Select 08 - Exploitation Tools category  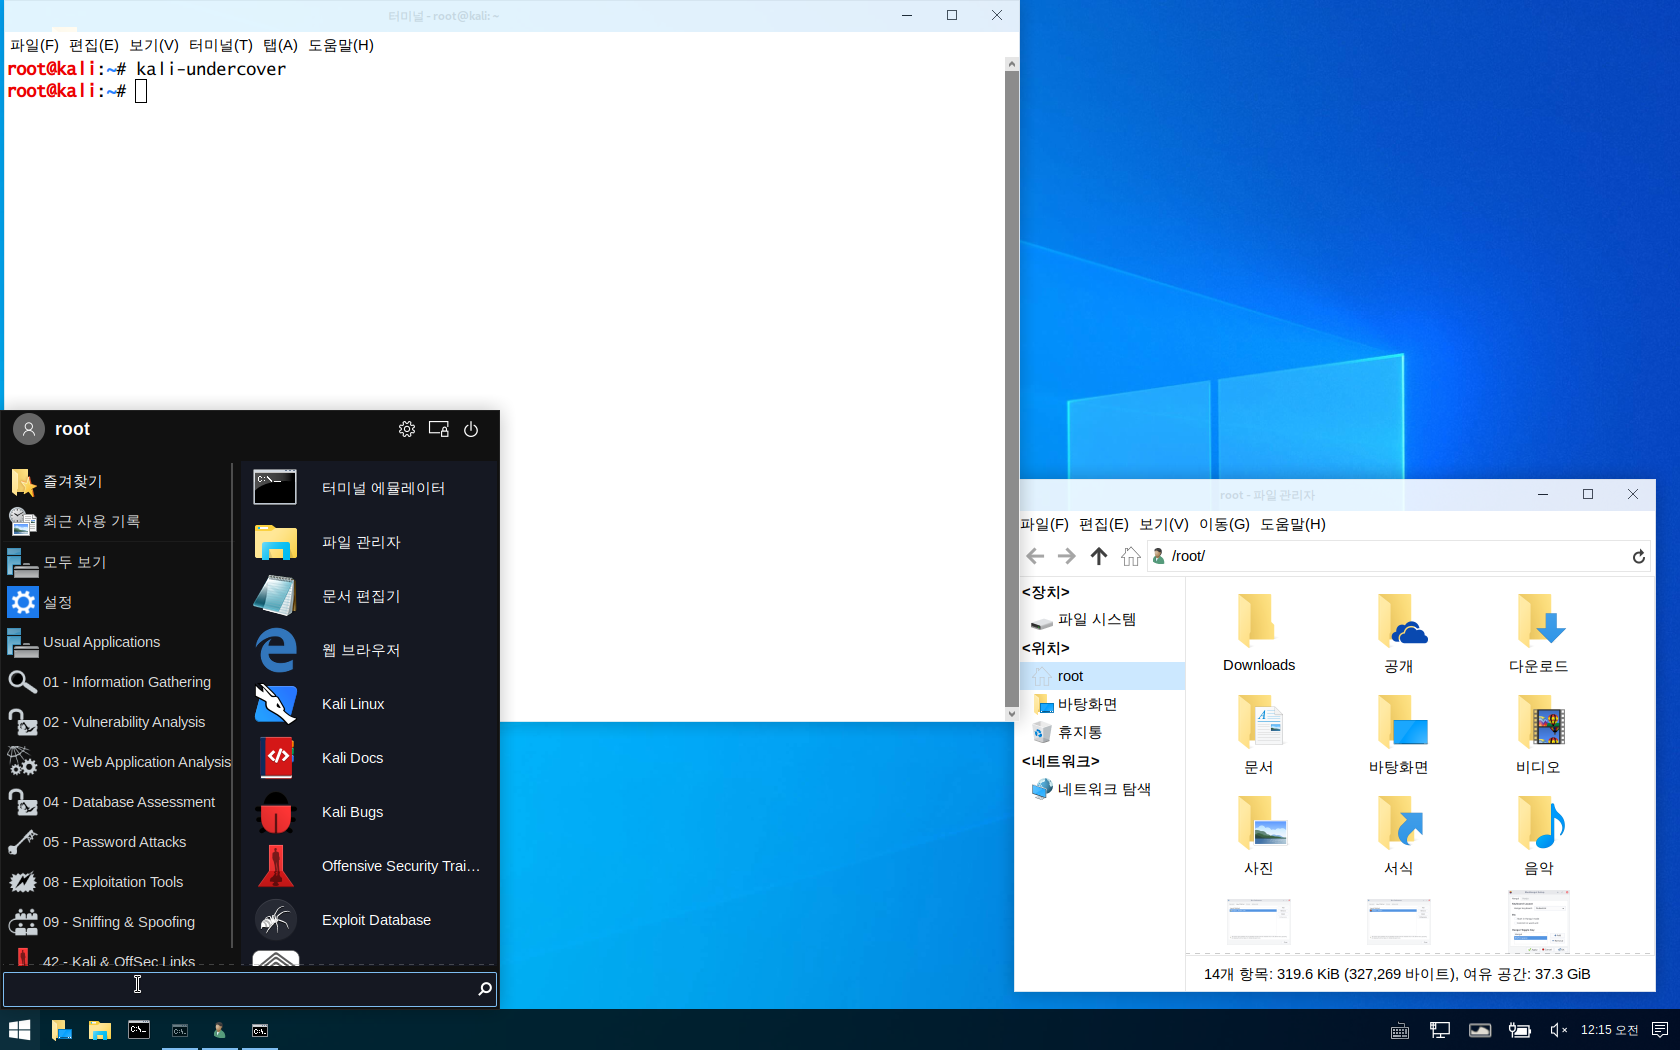click(117, 882)
